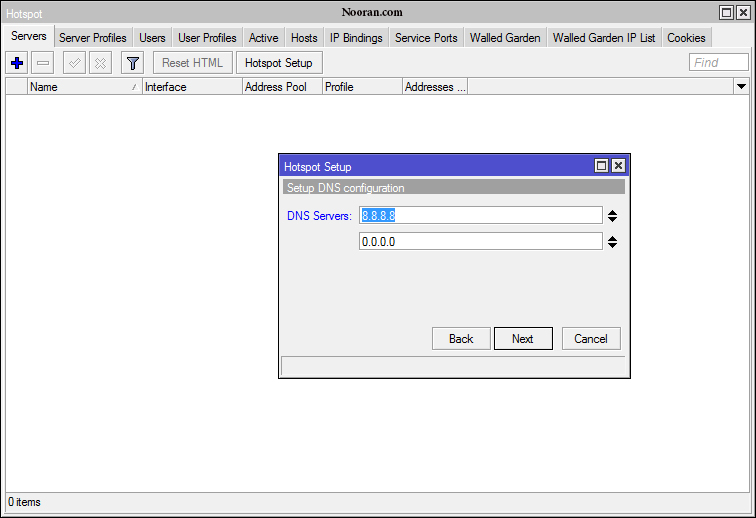Open the Walled Garden IP List tab
756x518 pixels.
click(x=604, y=38)
